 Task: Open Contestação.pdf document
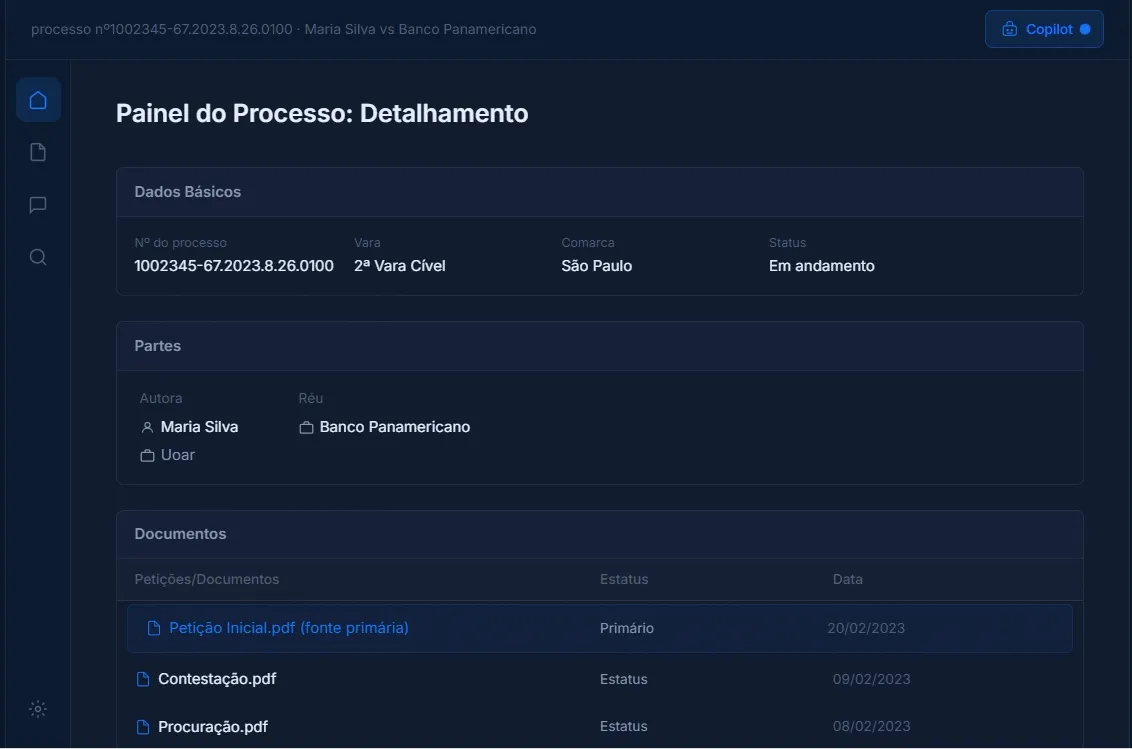click(x=217, y=679)
